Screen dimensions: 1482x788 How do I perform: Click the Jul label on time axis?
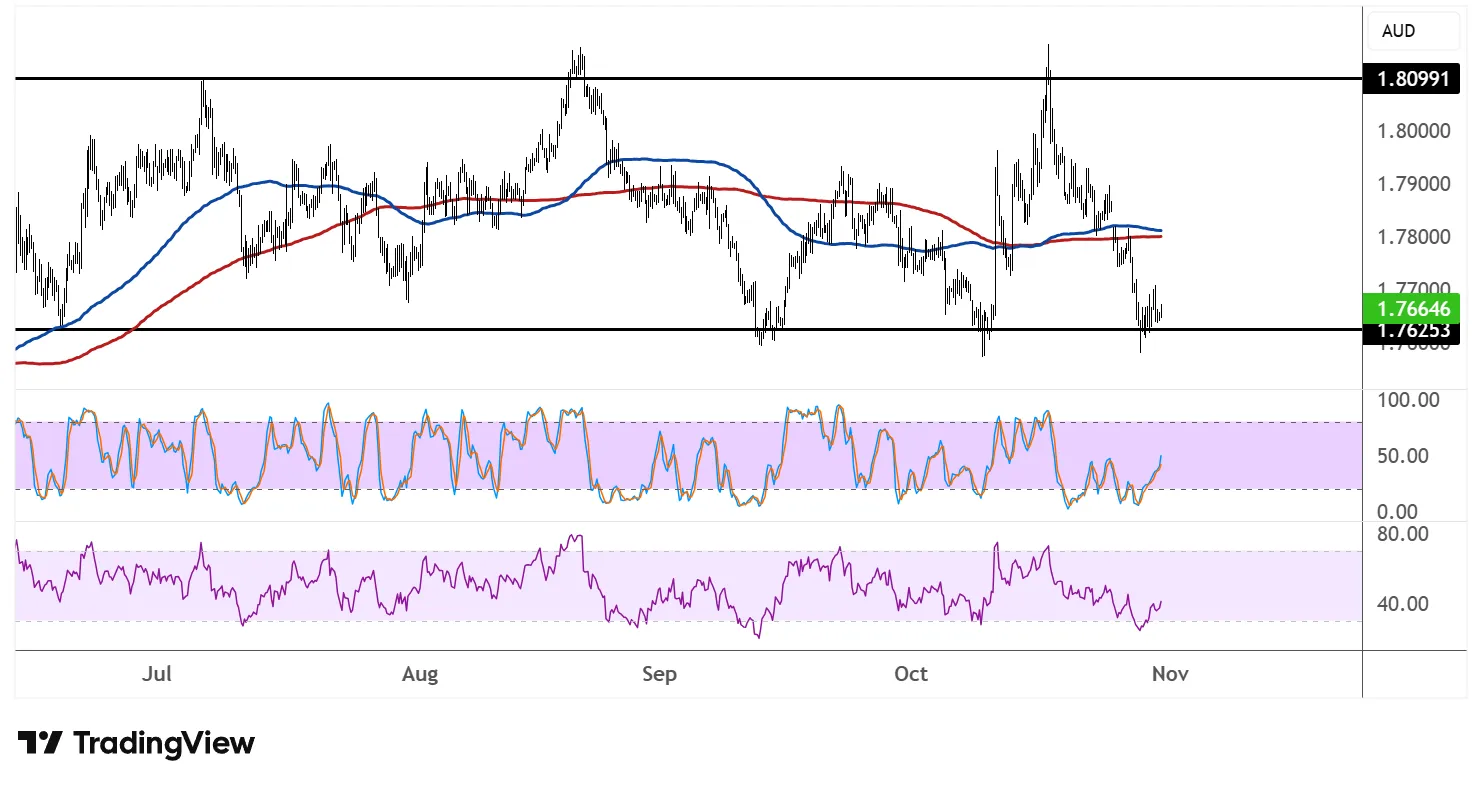157,674
